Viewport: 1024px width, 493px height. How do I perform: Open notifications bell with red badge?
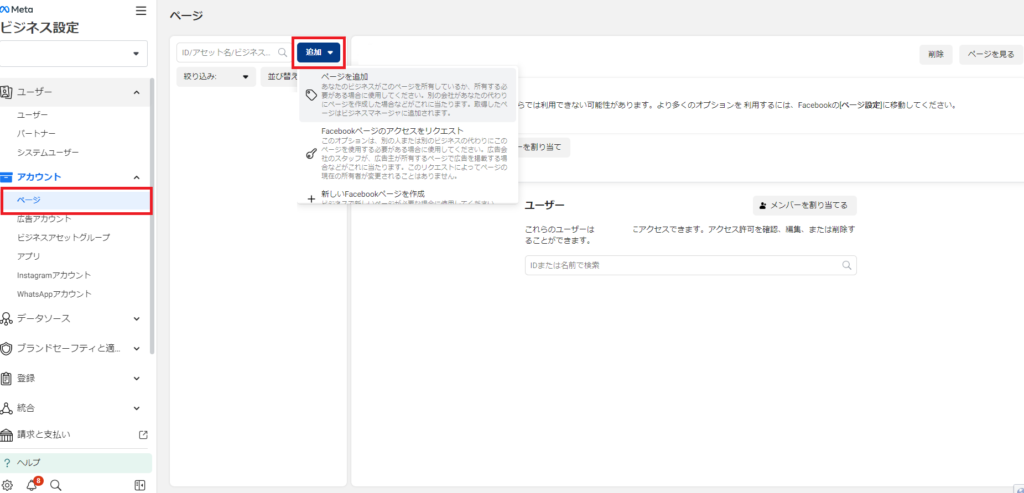click(x=32, y=485)
